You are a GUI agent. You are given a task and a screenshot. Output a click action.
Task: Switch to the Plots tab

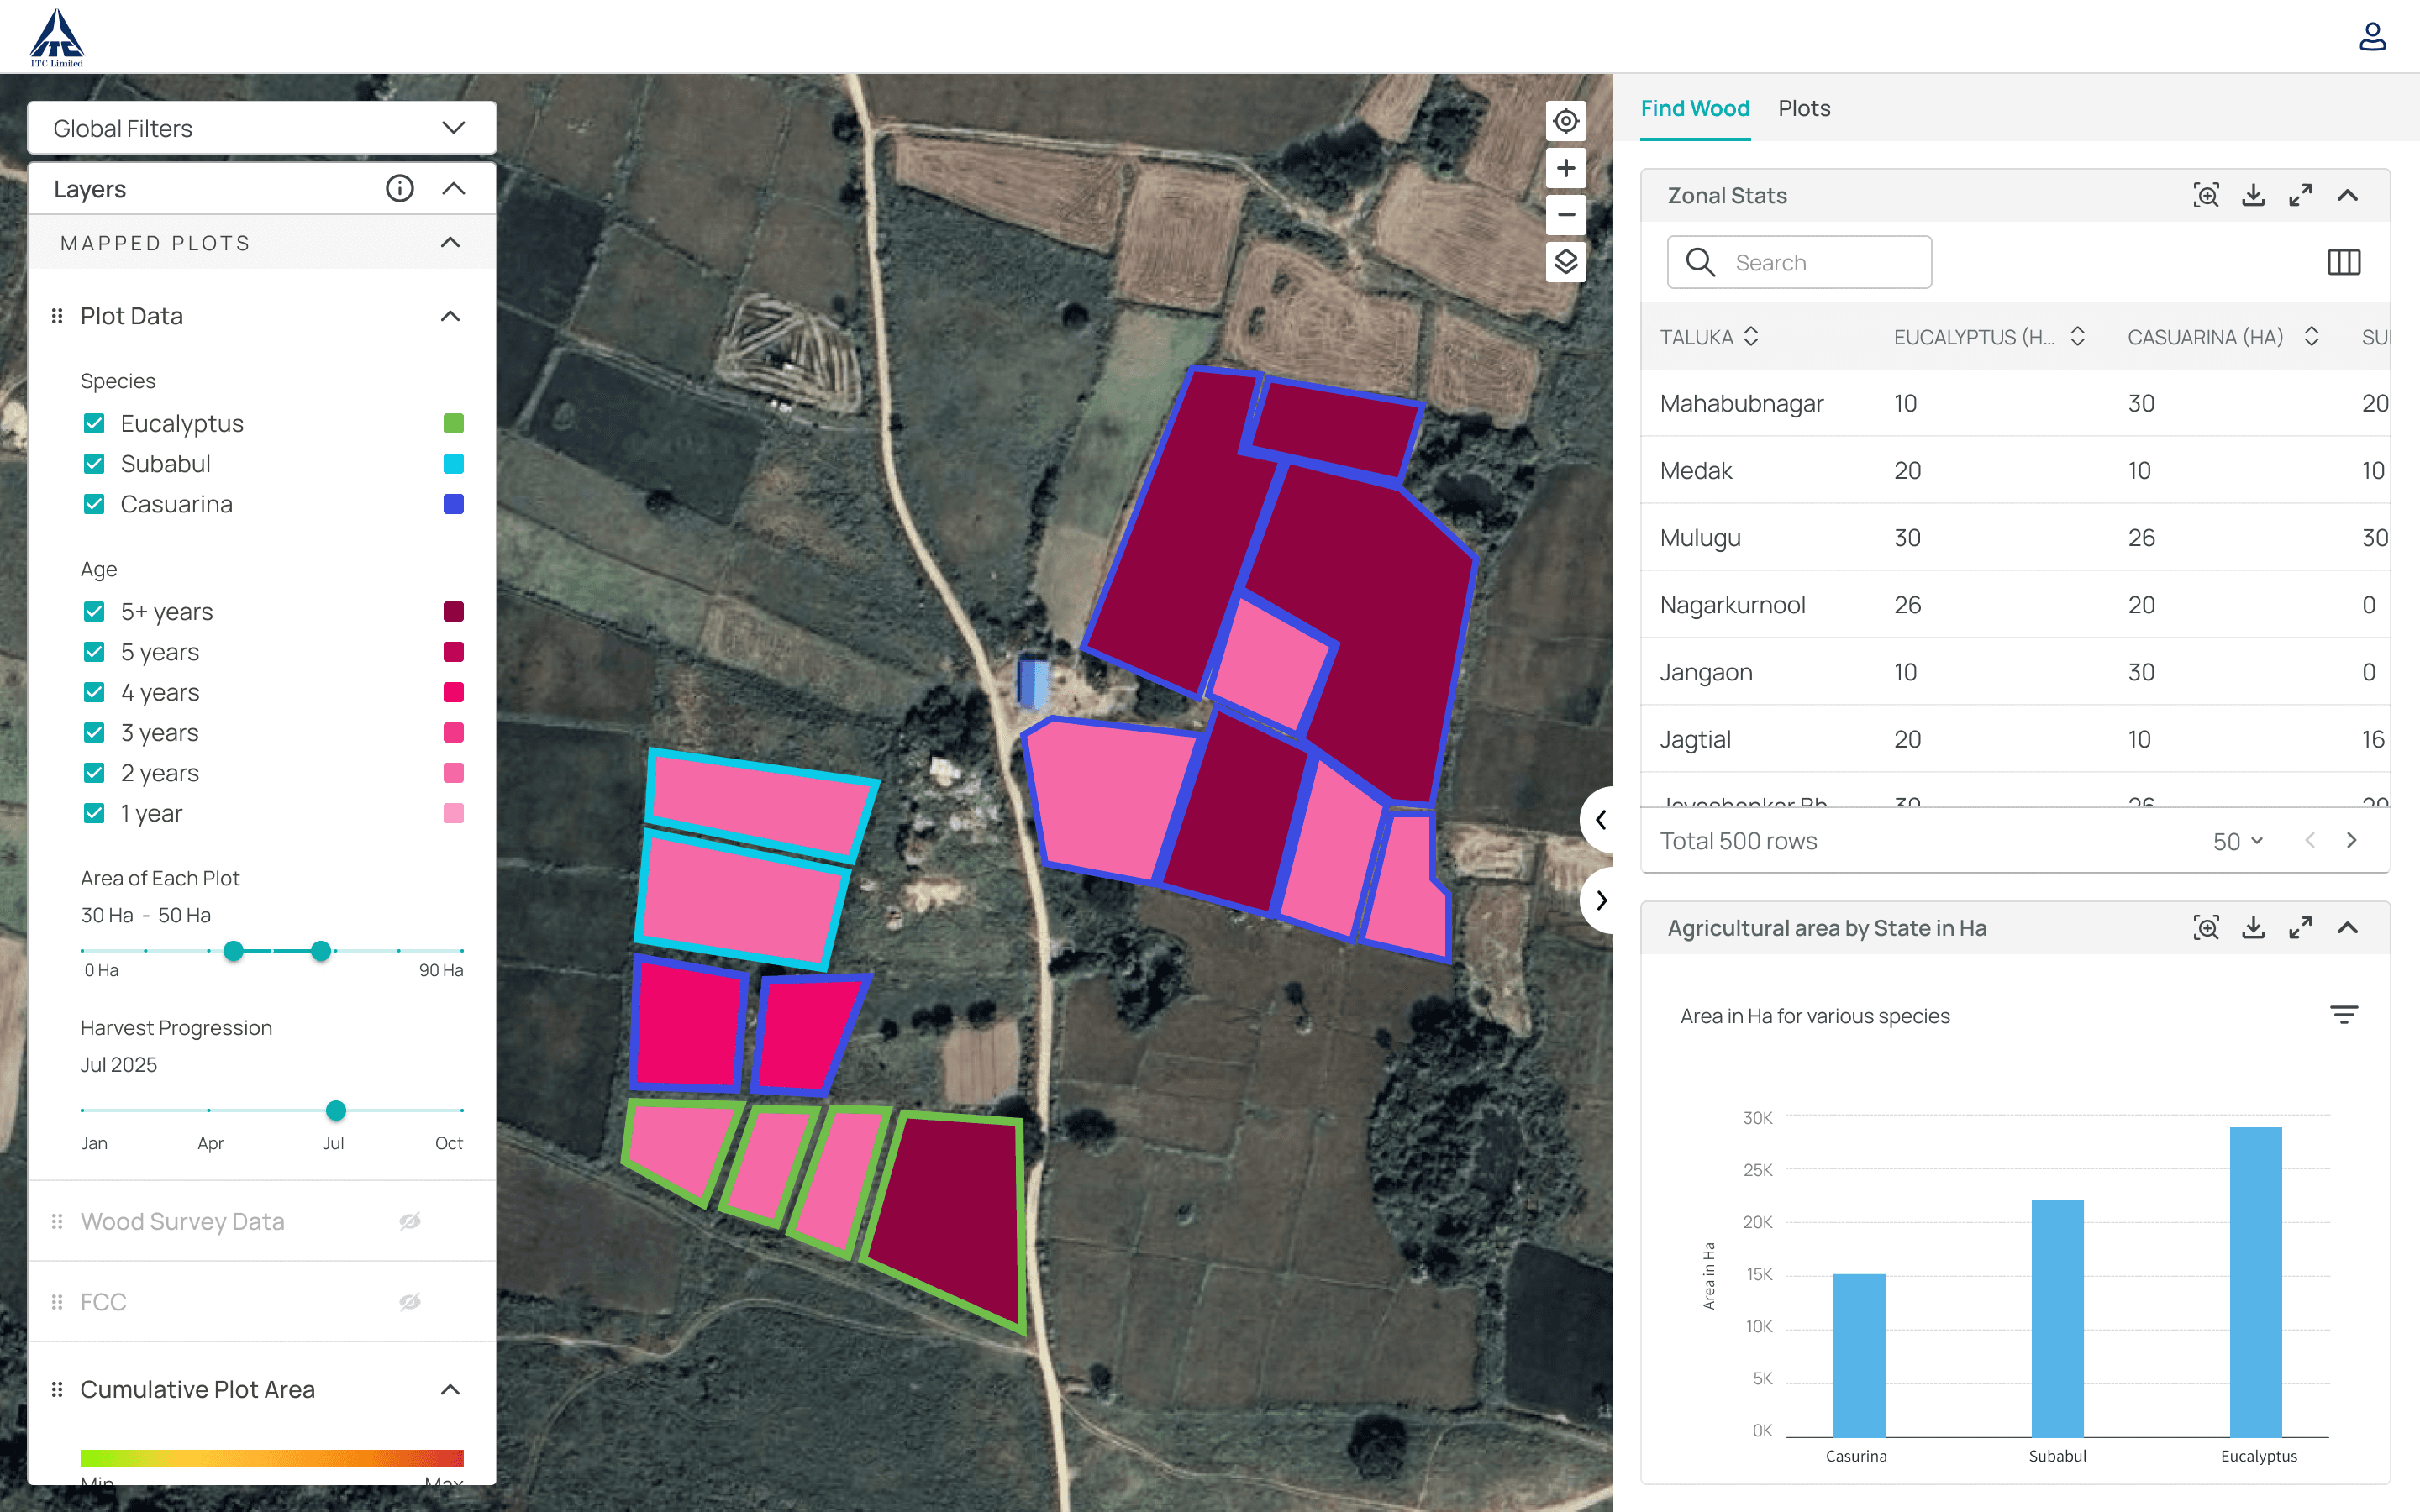point(1803,108)
